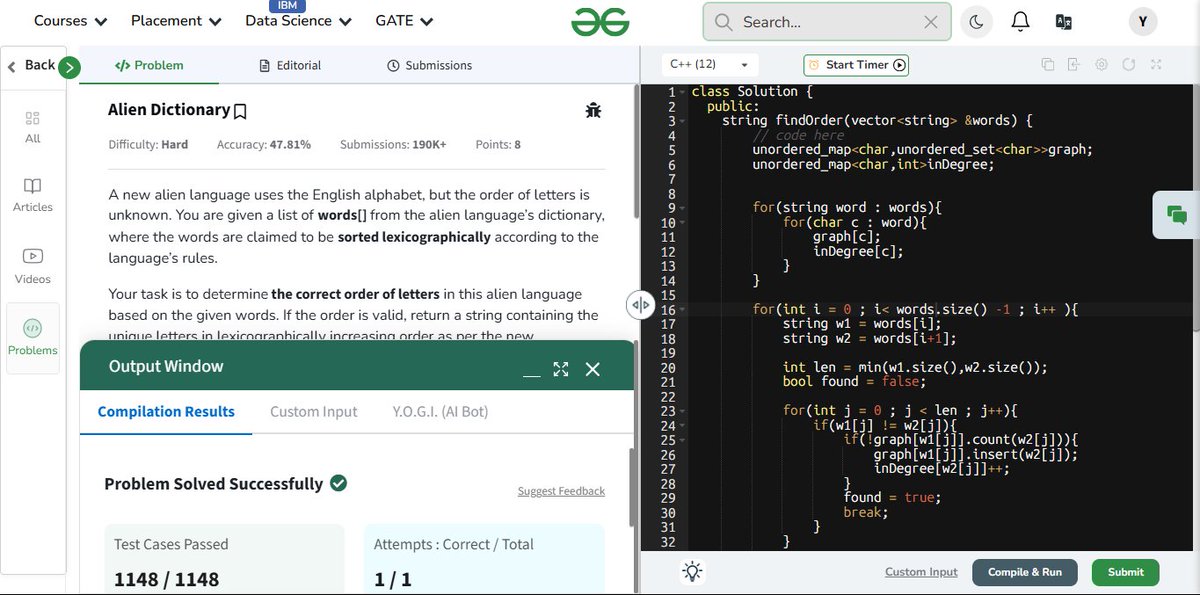Enter fullscreen editor mode

[1155, 64]
